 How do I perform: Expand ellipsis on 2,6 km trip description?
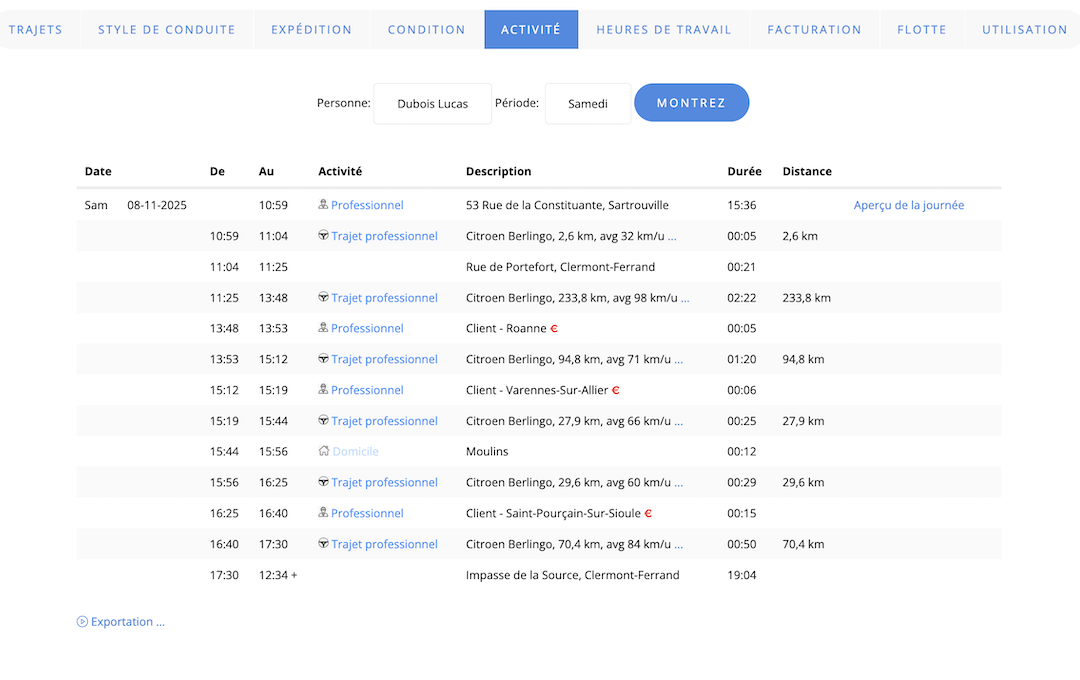click(x=672, y=237)
